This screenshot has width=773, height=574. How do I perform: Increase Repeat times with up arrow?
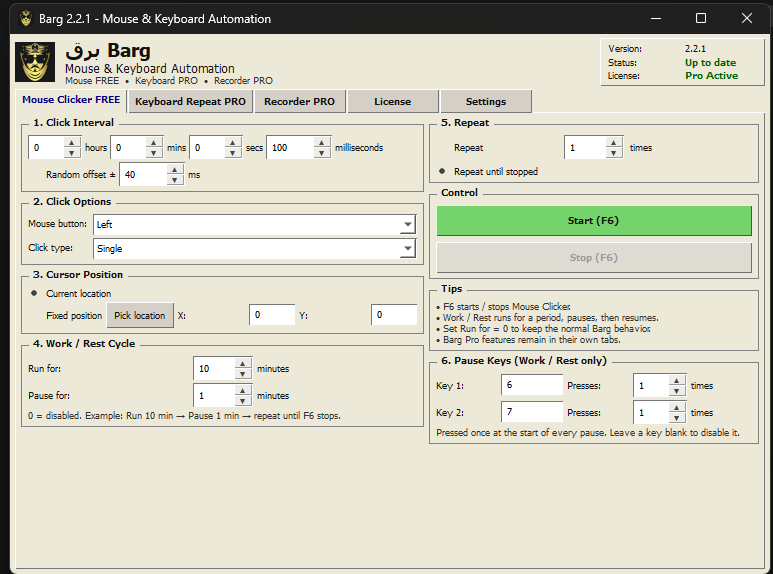[614, 143]
